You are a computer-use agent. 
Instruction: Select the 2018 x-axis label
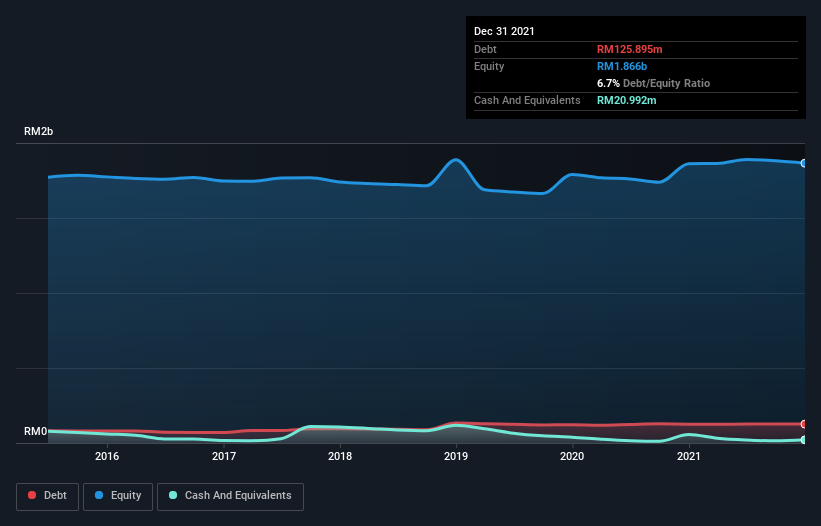click(x=340, y=456)
